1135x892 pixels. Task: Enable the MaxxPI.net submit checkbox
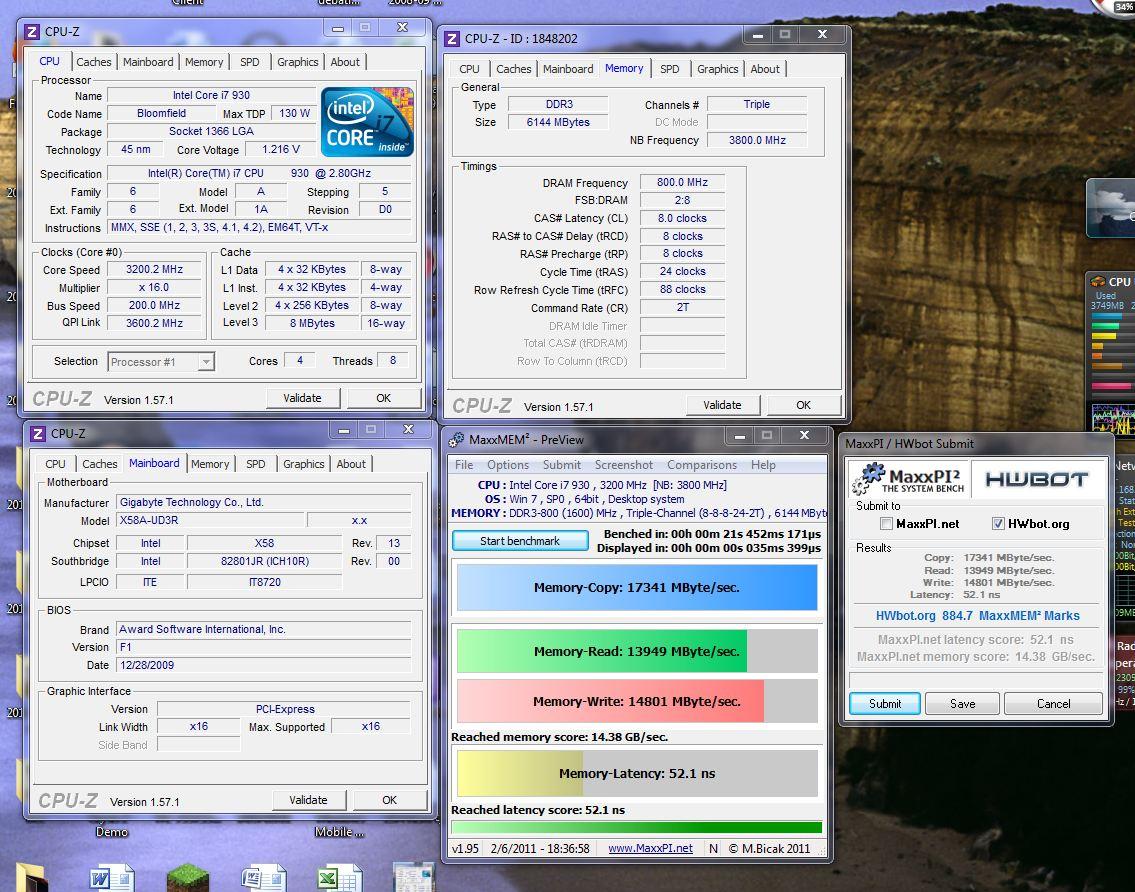click(x=886, y=523)
